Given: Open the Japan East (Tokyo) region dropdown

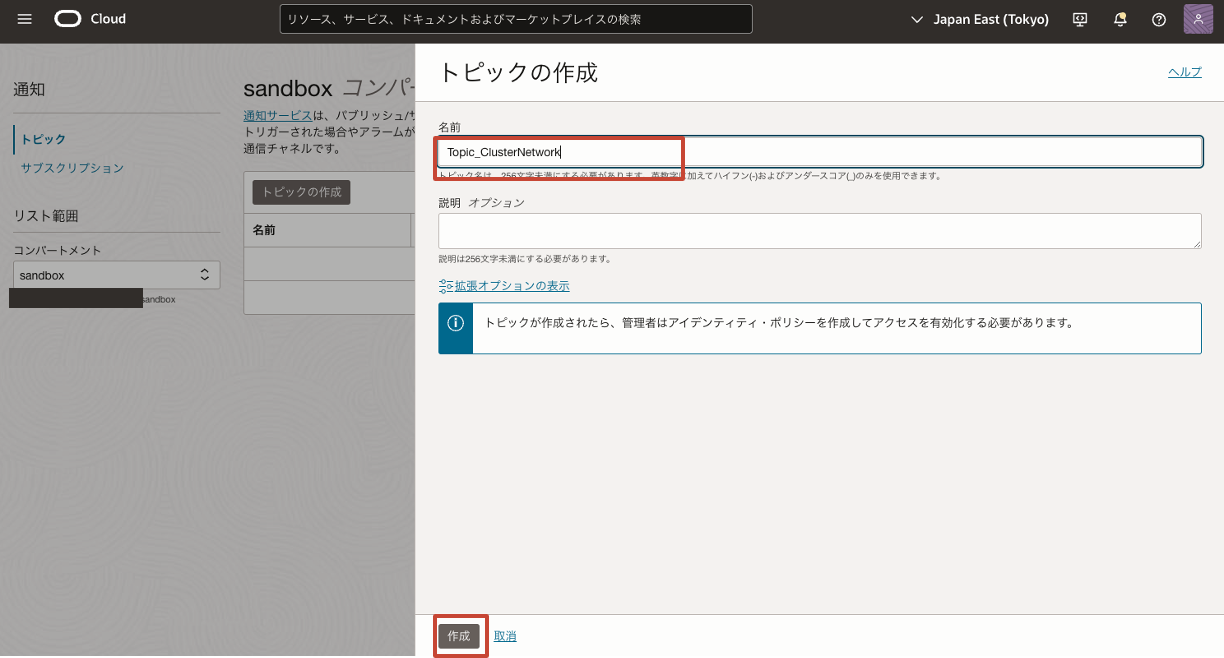Looking at the screenshot, I should 980,19.
